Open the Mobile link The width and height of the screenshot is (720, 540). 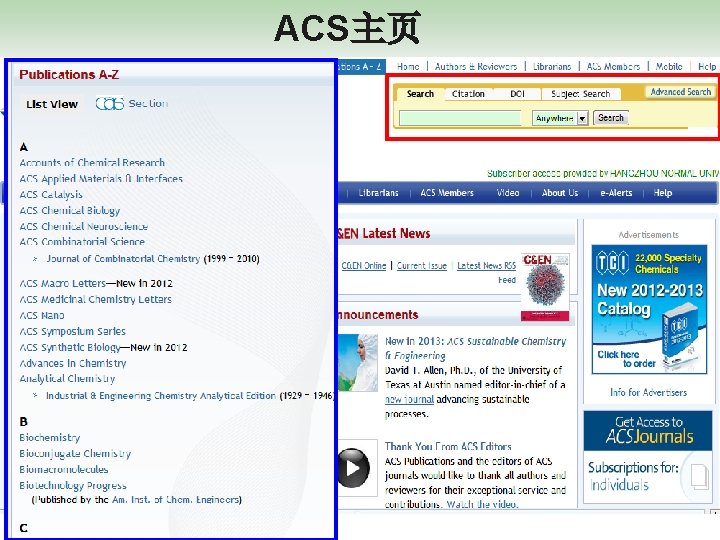tap(669, 67)
